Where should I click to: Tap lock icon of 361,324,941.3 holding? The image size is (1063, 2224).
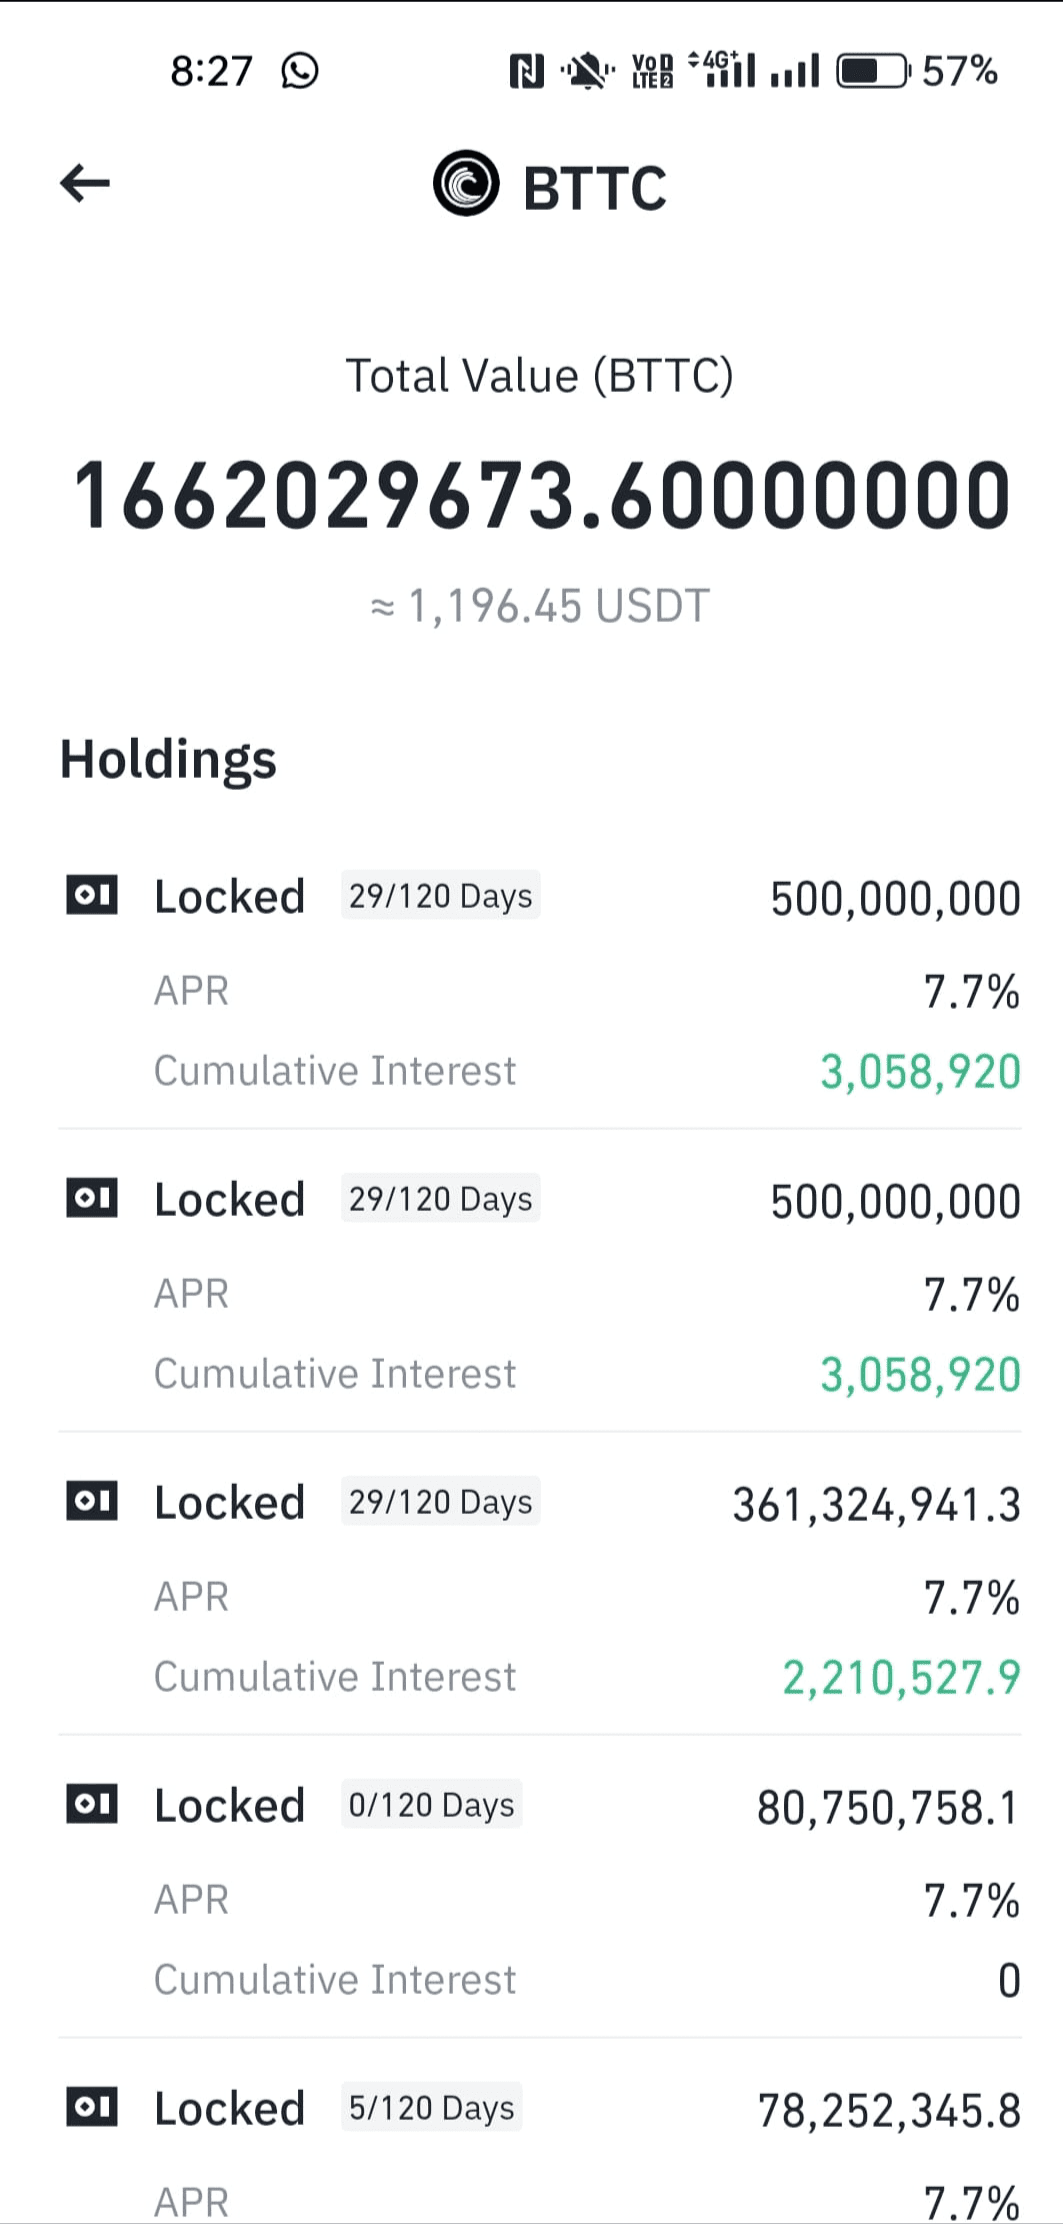[x=92, y=1501]
